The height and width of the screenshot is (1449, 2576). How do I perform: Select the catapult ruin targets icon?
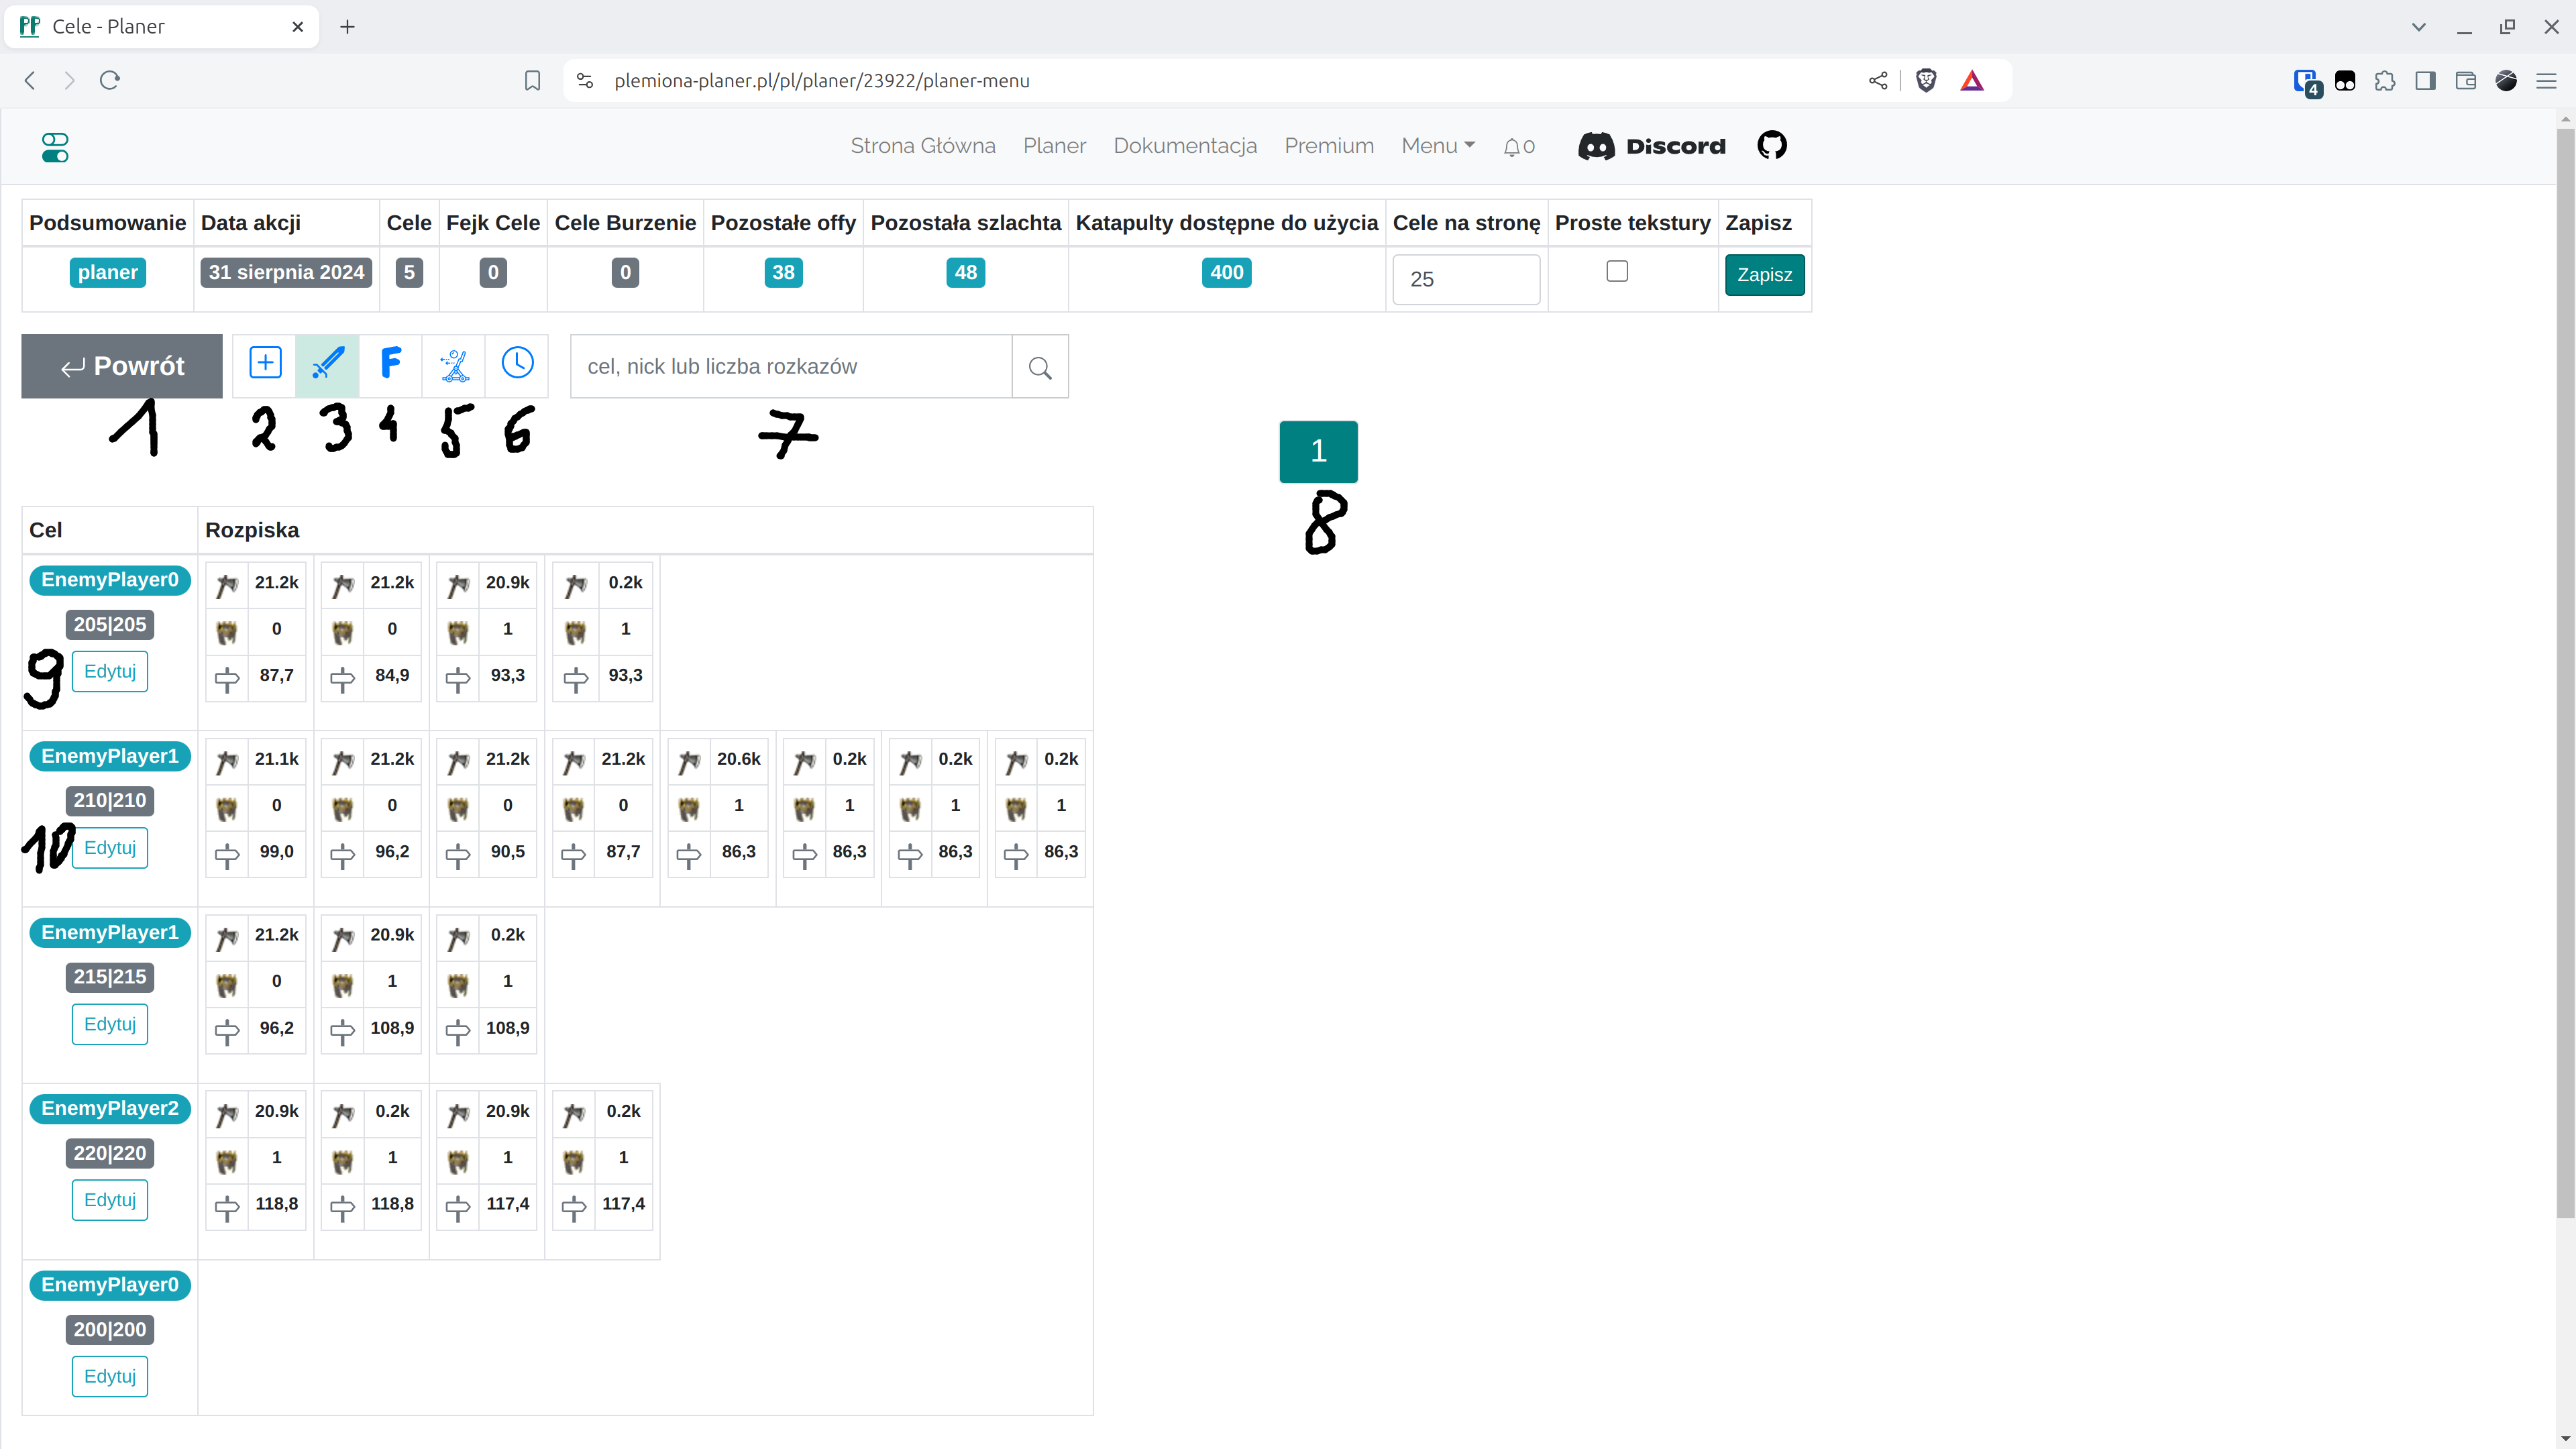pos(454,364)
